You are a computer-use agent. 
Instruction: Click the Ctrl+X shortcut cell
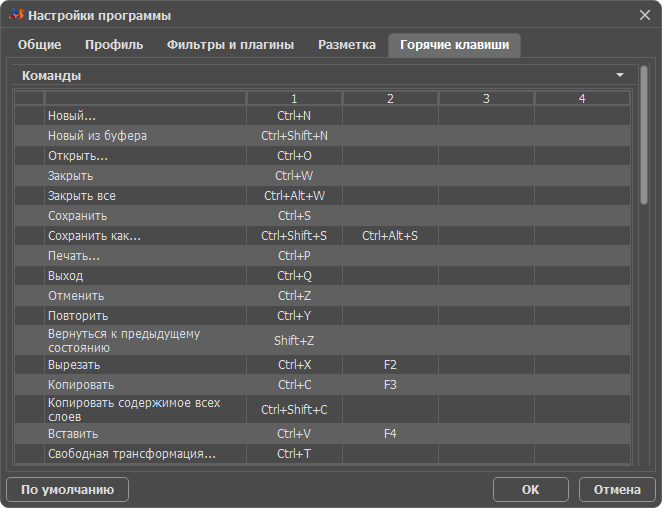[294, 365]
